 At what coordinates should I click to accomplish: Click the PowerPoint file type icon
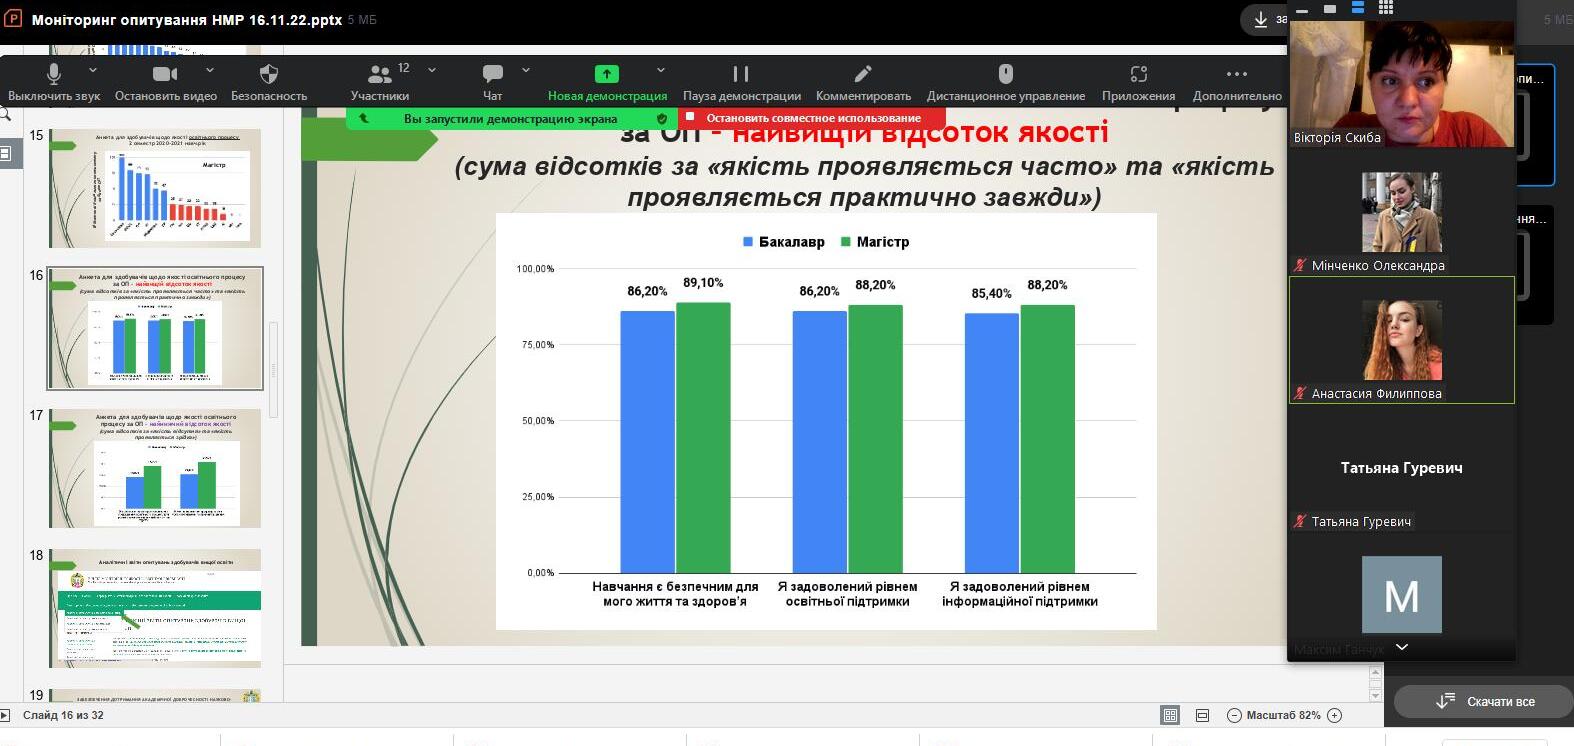pyautogui.click(x=14, y=19)
